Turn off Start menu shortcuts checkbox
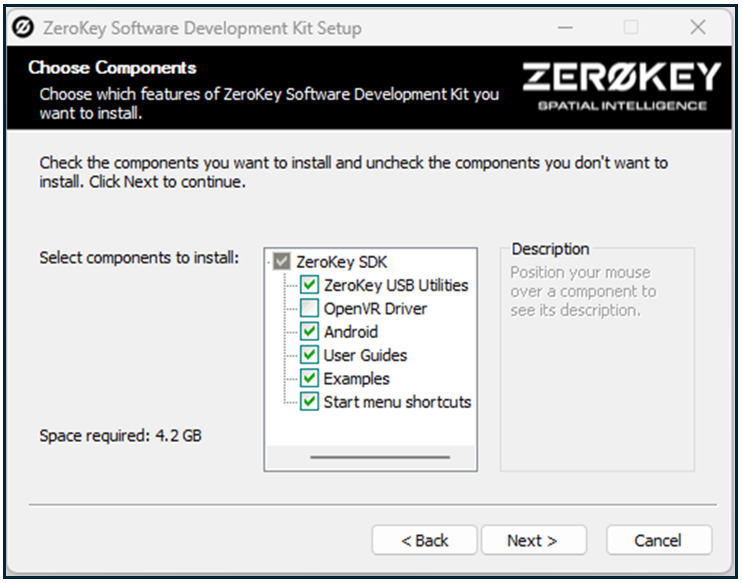The width and height of the screenshot is (743, 583). pyautogui.click(x=310, y=402)
